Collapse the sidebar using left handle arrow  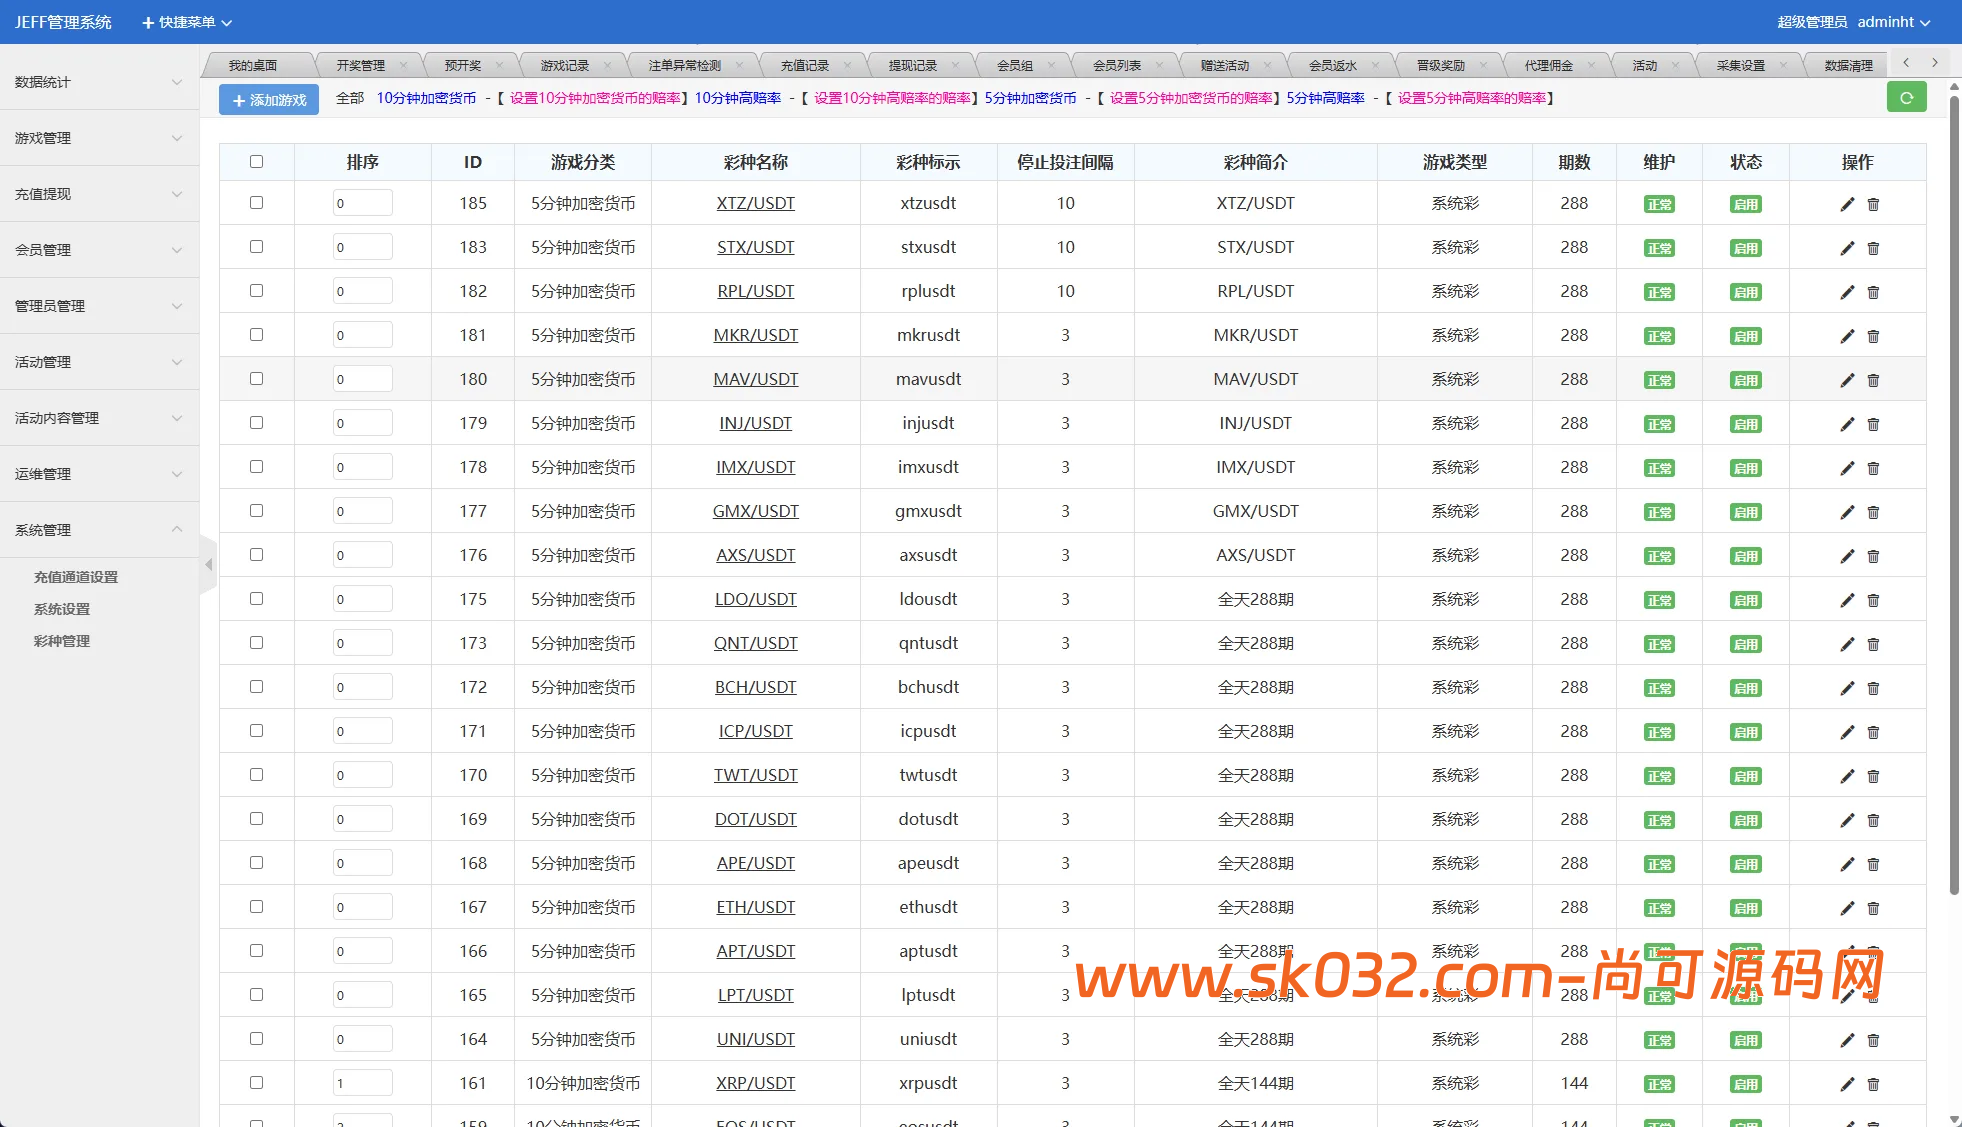pyautogui.click(x=208, y=565)
